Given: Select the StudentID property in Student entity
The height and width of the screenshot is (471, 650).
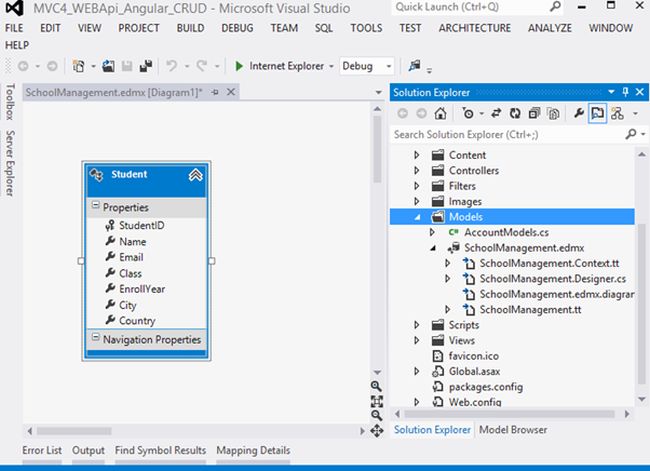Looking at the screenshot, I should coord(142,226).
